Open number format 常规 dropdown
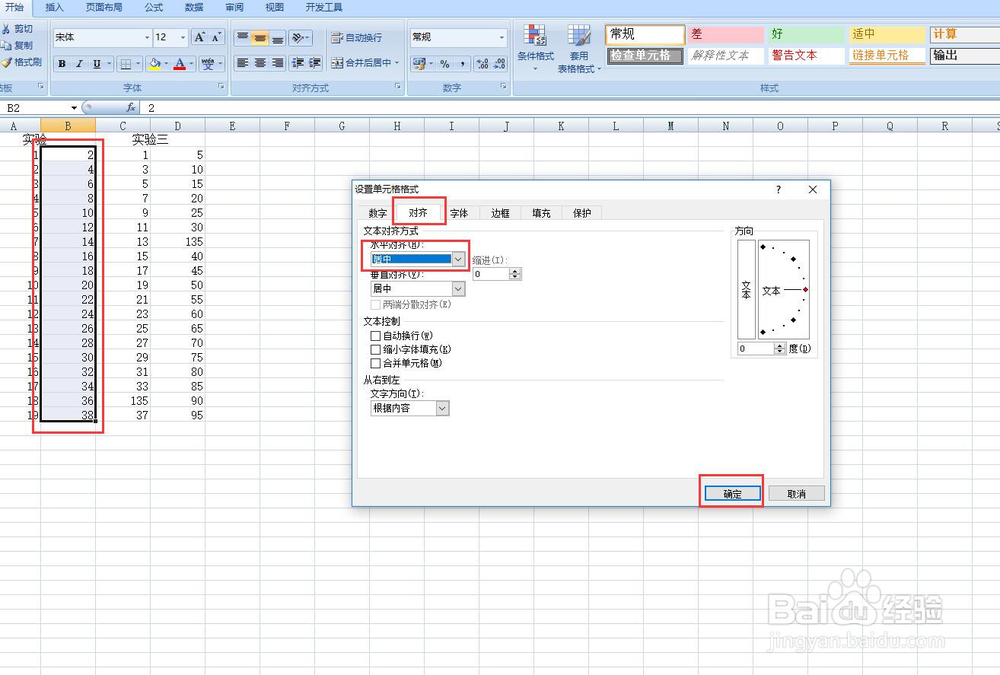 (501, 38)
